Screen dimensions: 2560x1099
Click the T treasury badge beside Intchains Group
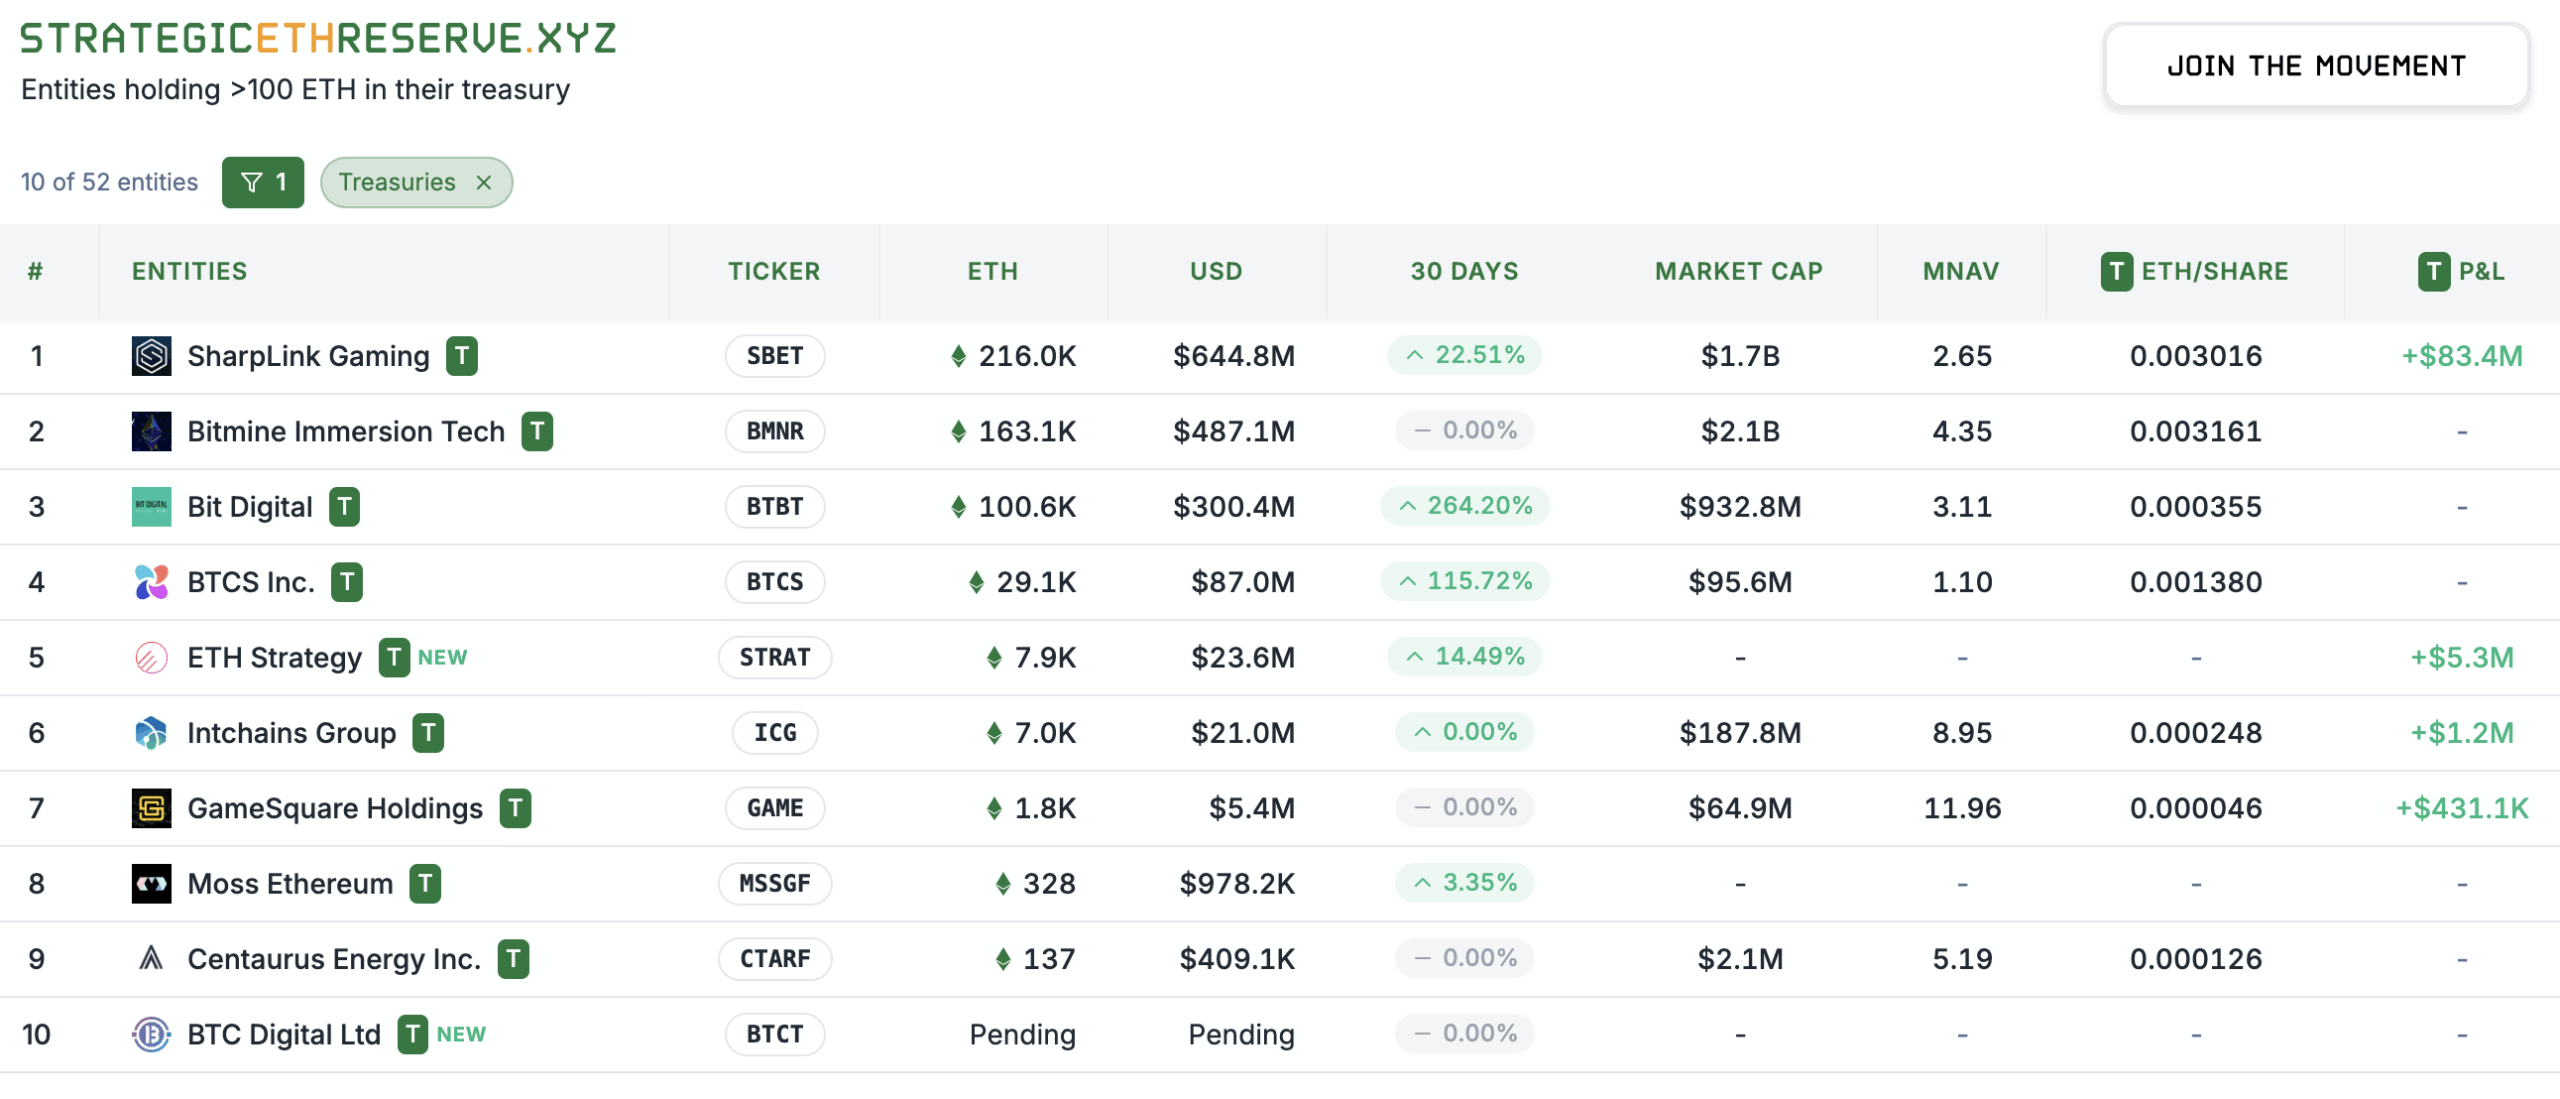(x=428, y=733)
